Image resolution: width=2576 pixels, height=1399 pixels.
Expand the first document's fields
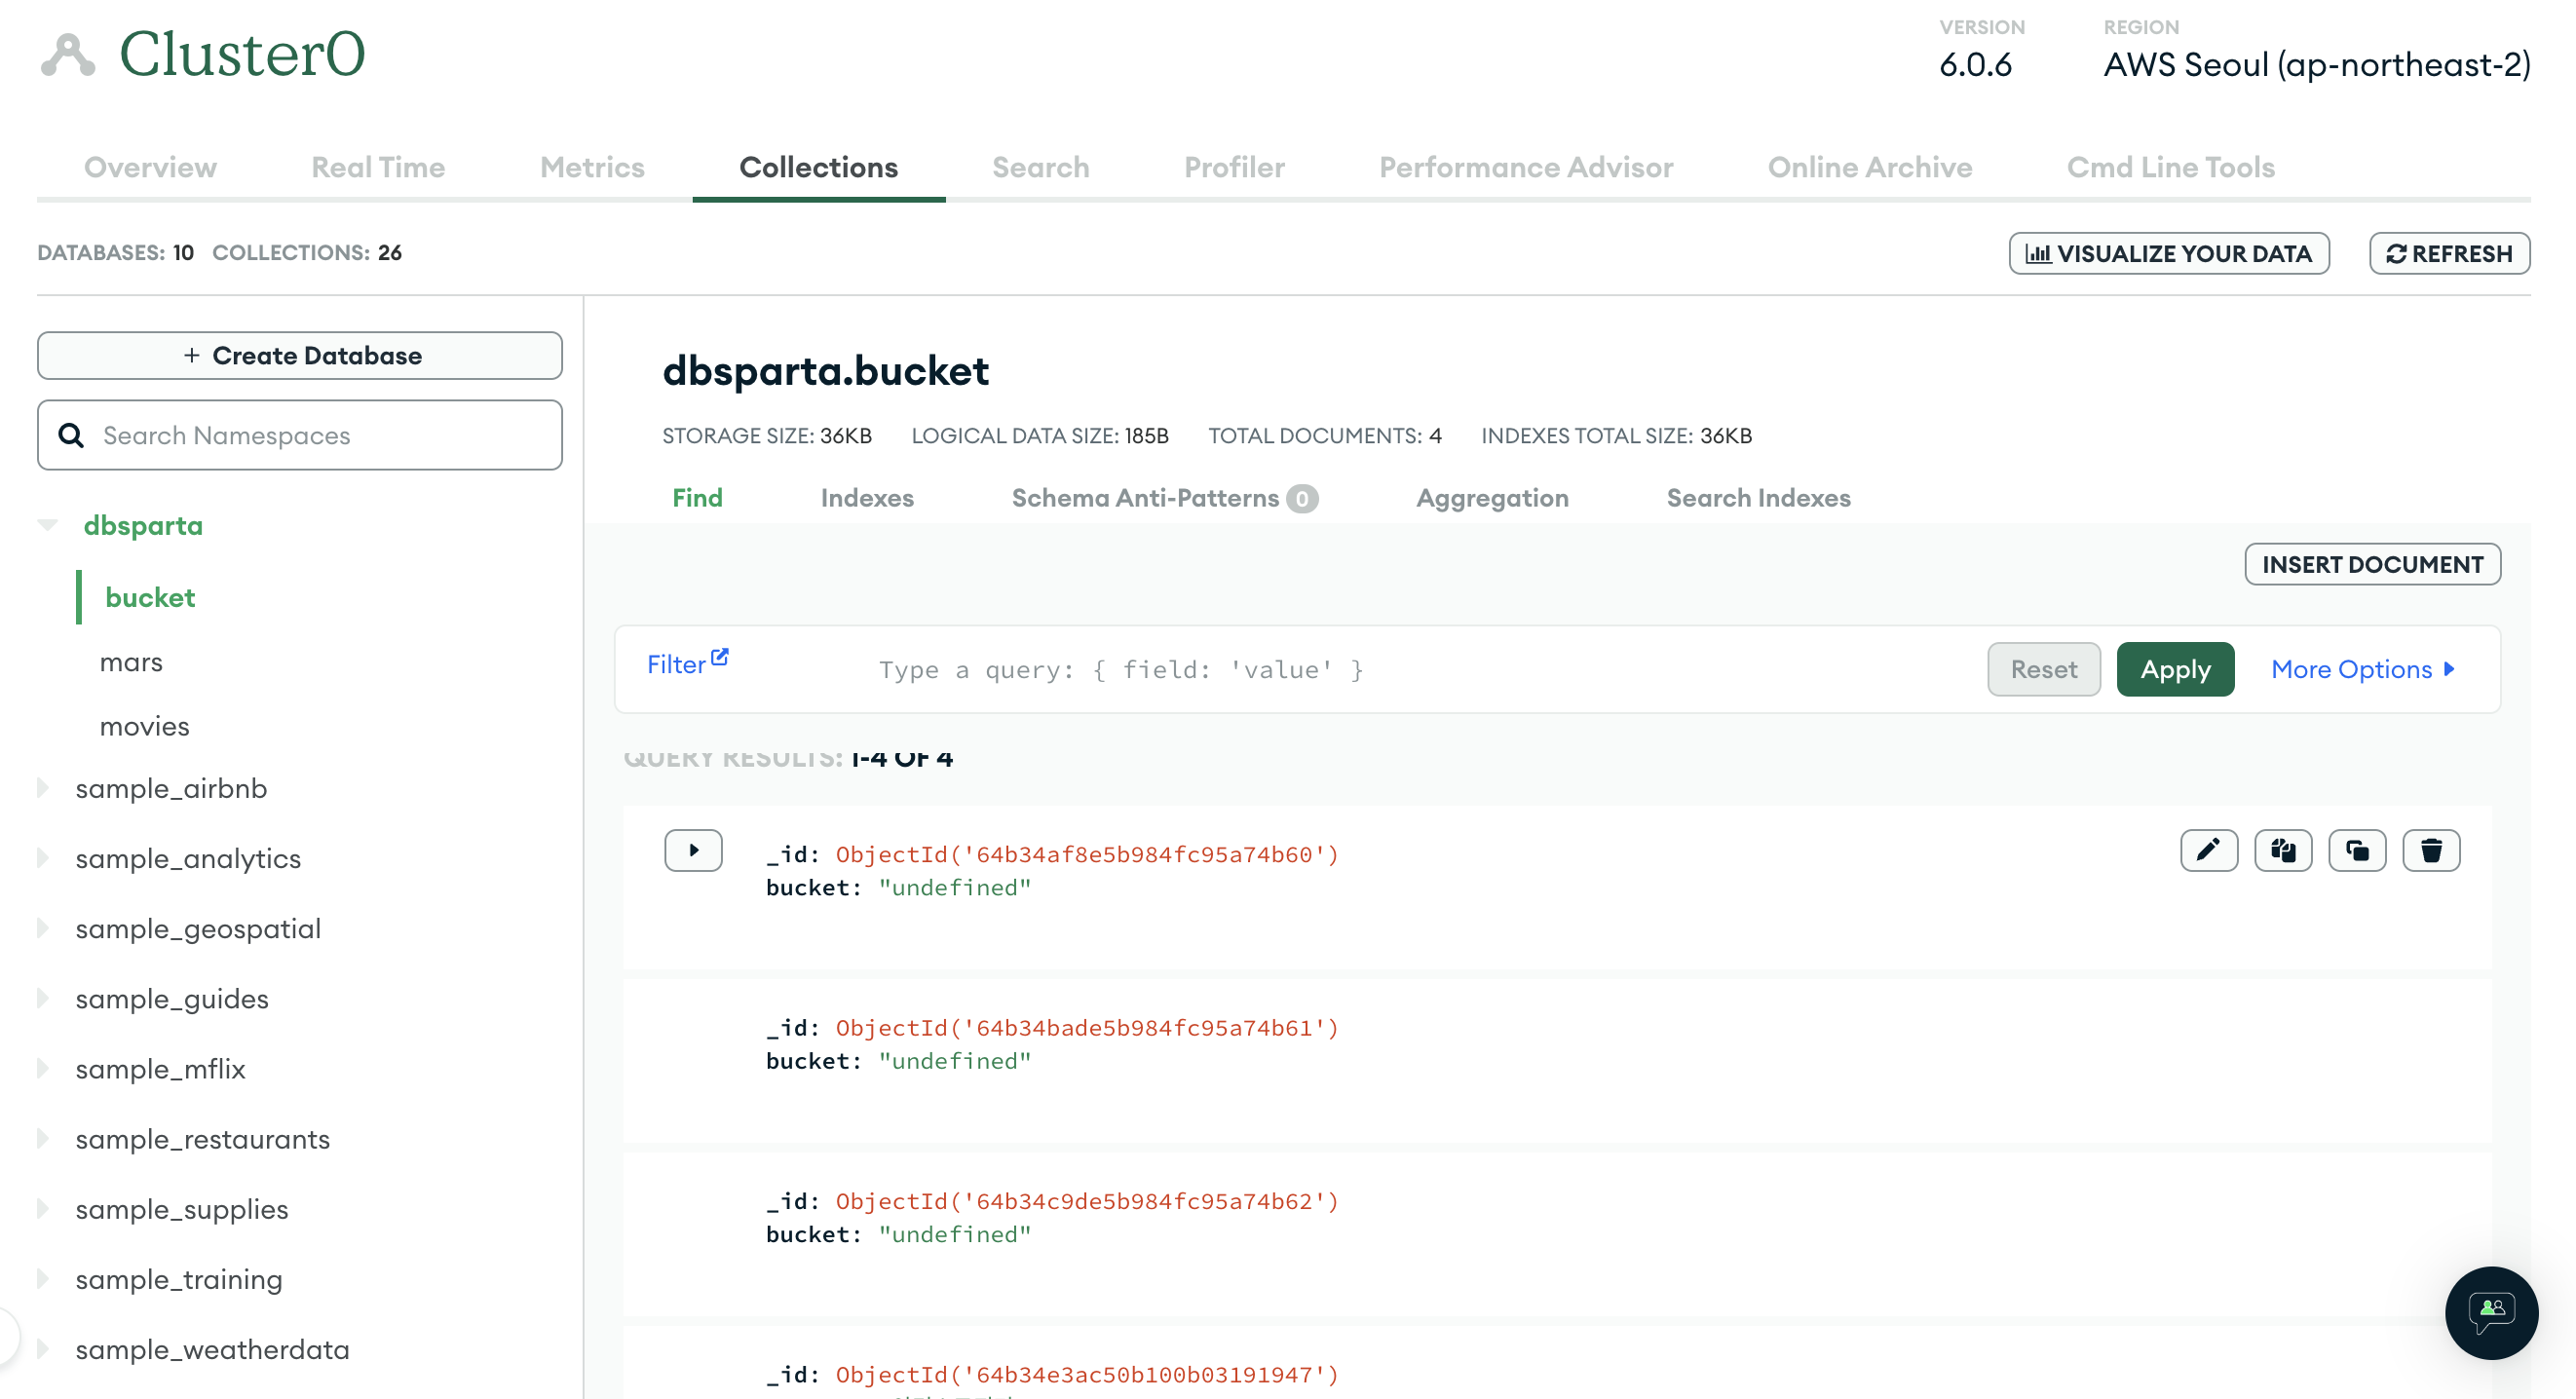click(693, 851)
